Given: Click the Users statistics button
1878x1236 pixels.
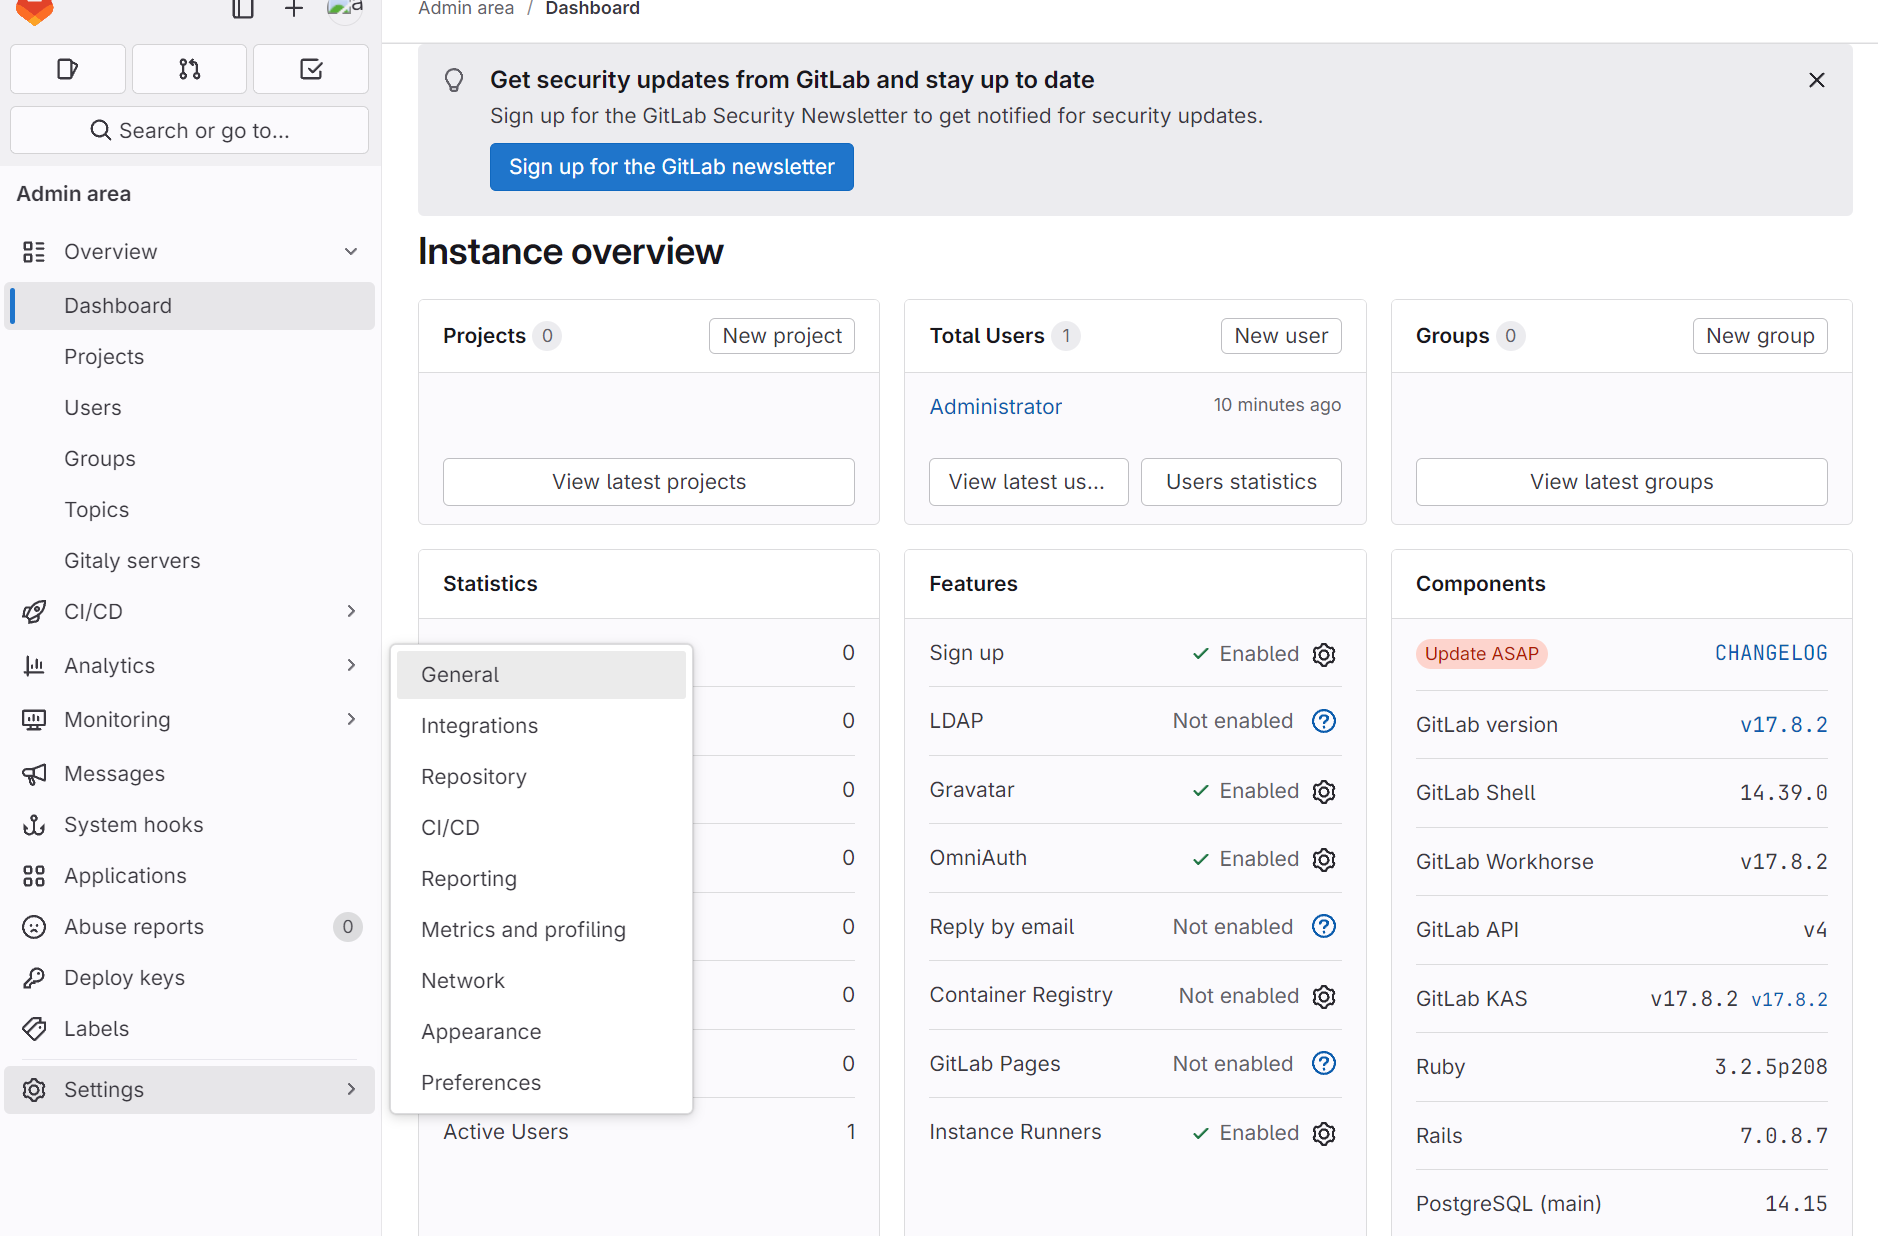Looking at the screenshot, I should [1241, 482].
